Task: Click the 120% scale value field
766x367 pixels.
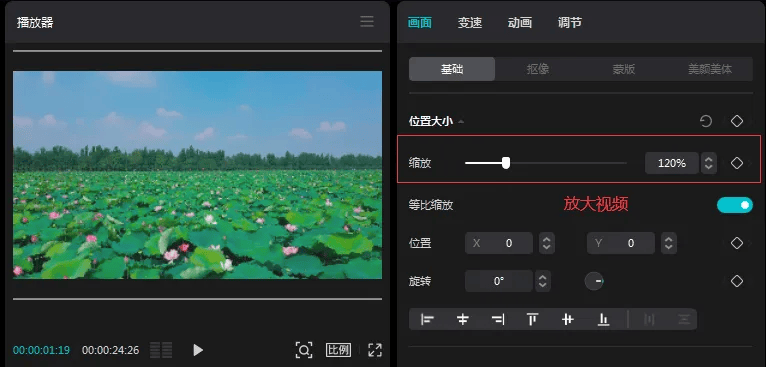Action: point(672,163)
